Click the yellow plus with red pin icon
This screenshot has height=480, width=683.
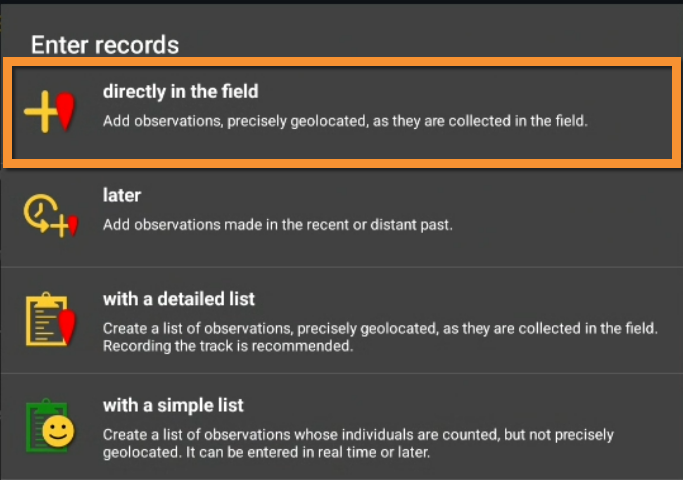50,112
